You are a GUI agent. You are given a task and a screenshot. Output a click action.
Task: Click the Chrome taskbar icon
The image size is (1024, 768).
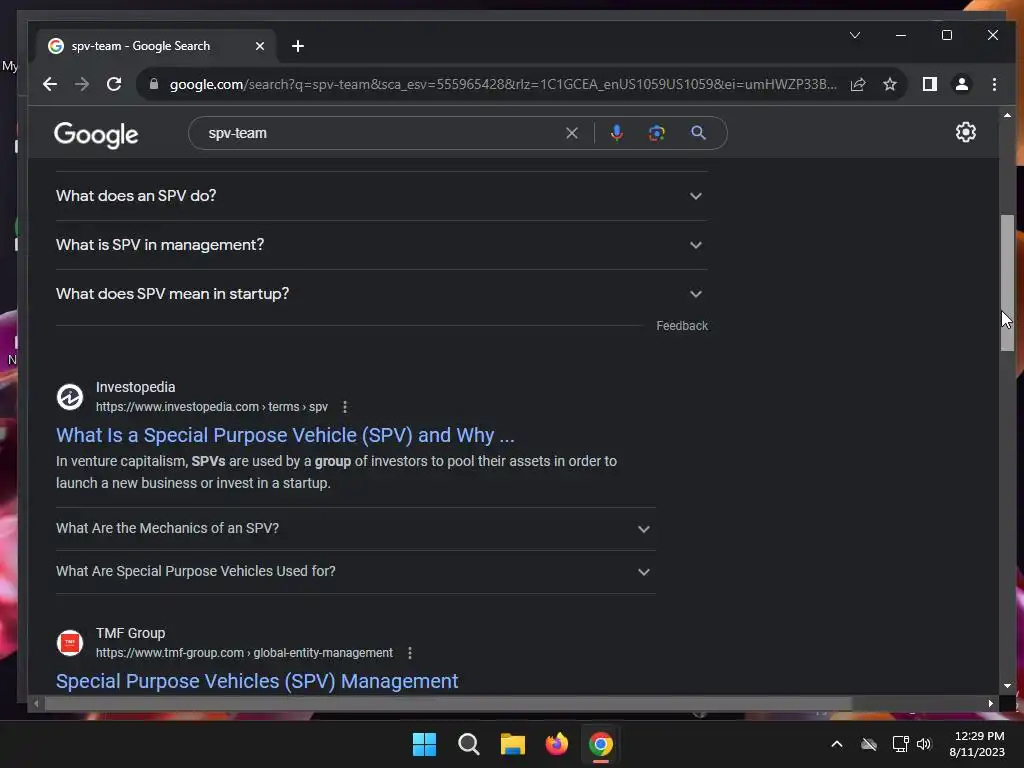pos(601,744)
